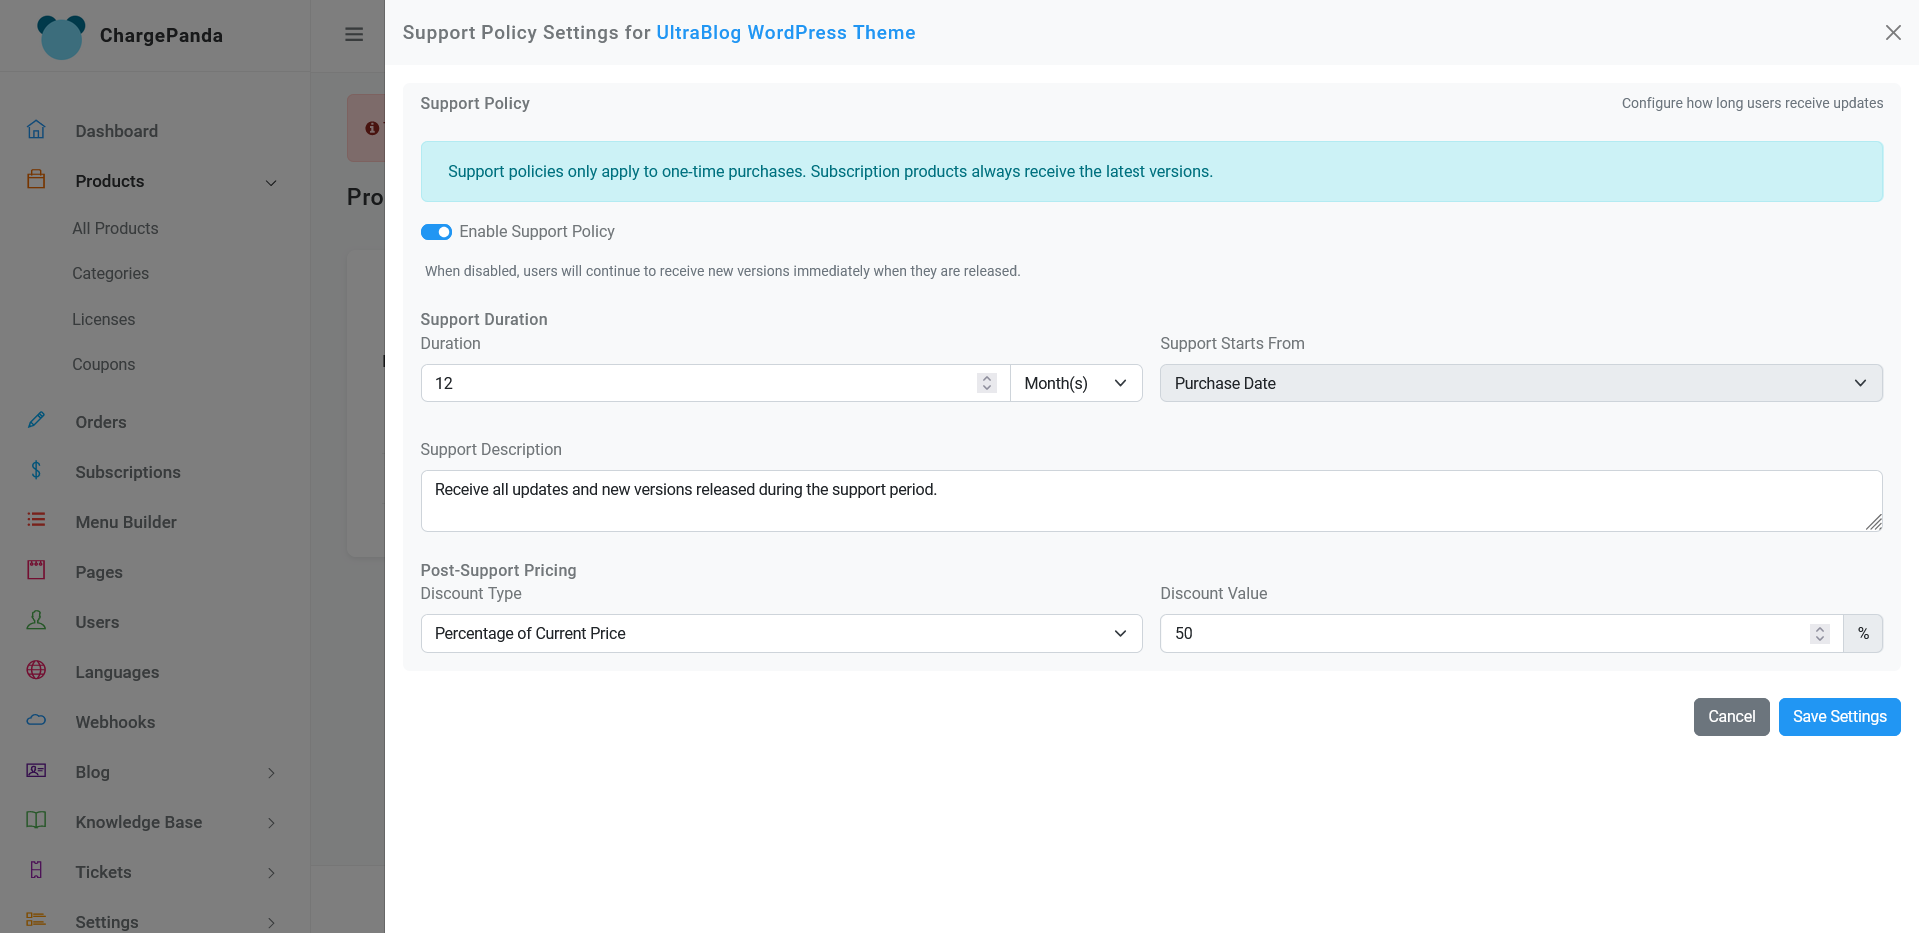Image resolution: width=1920 pixels, height=933 pixels.
Task: Click the Webhooks cloud icon
Action: (36, 721)
